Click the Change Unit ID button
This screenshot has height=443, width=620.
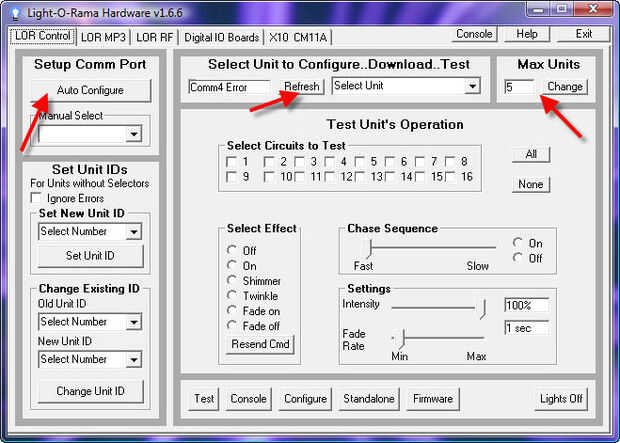(x=91, y=391)
